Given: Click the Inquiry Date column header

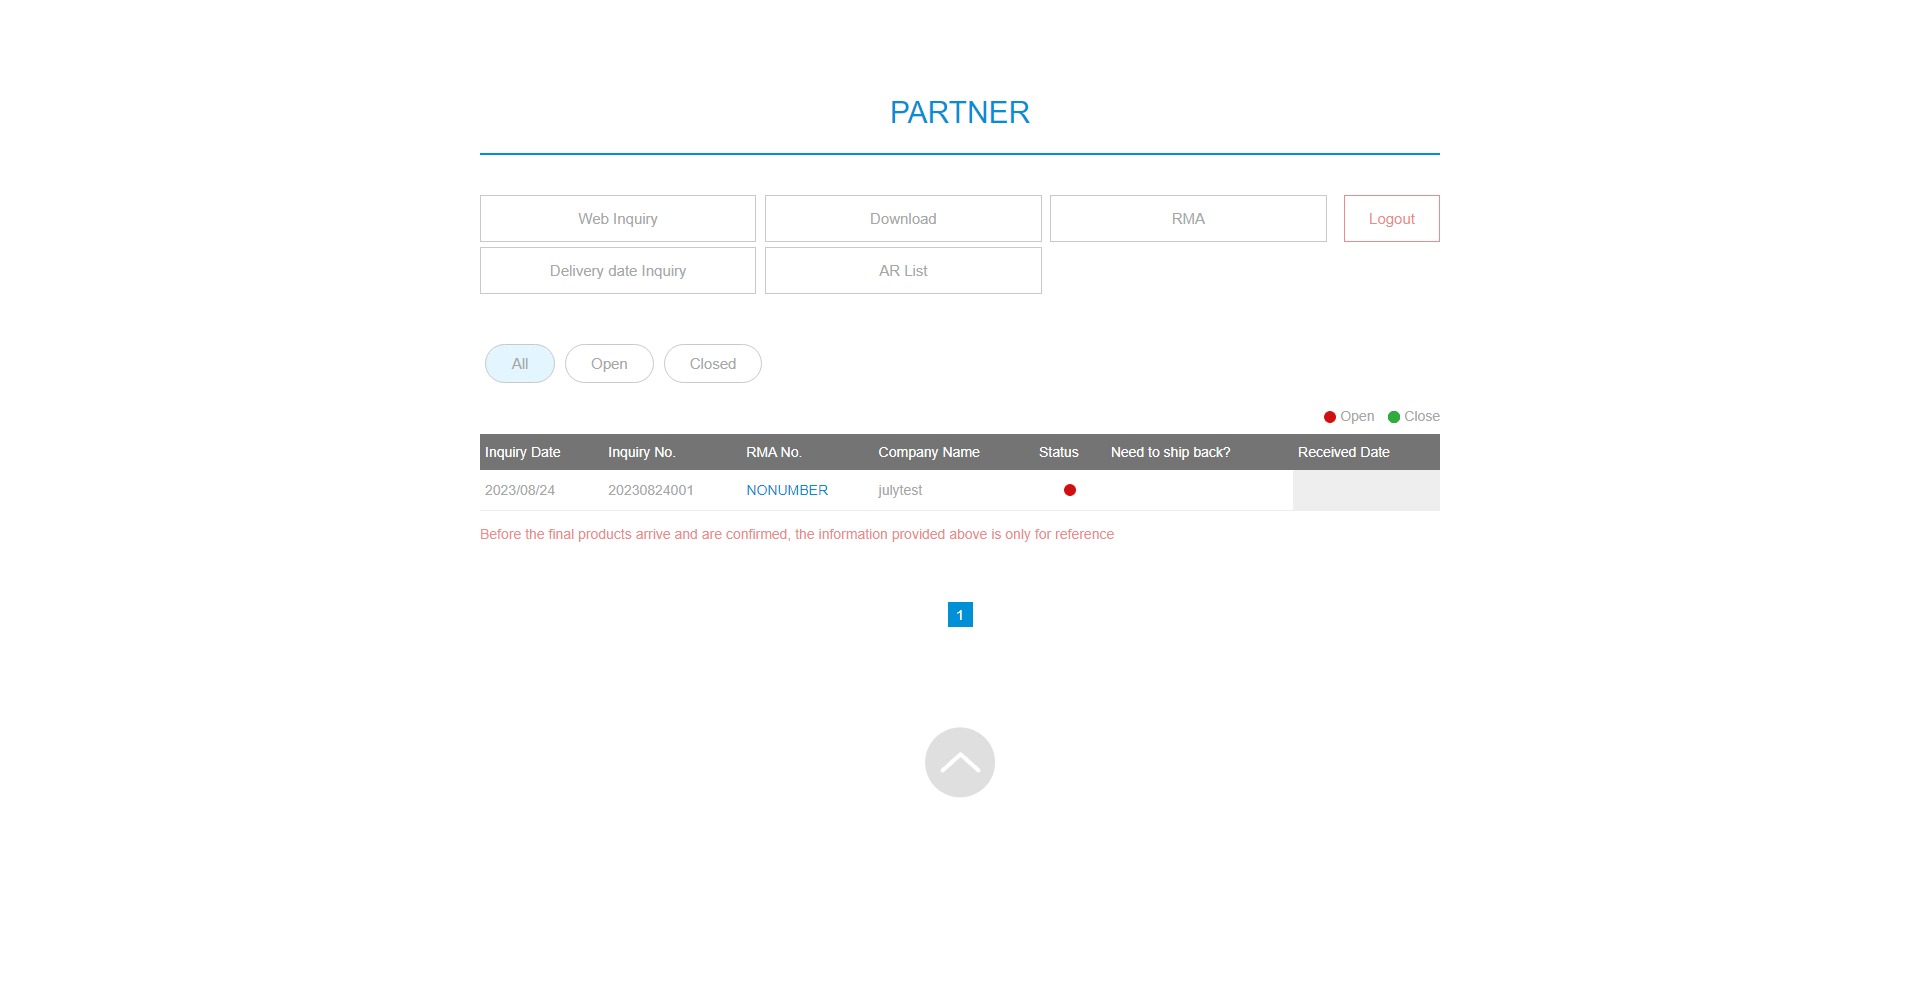Looking at the screenshot, I should coord(522,452).
